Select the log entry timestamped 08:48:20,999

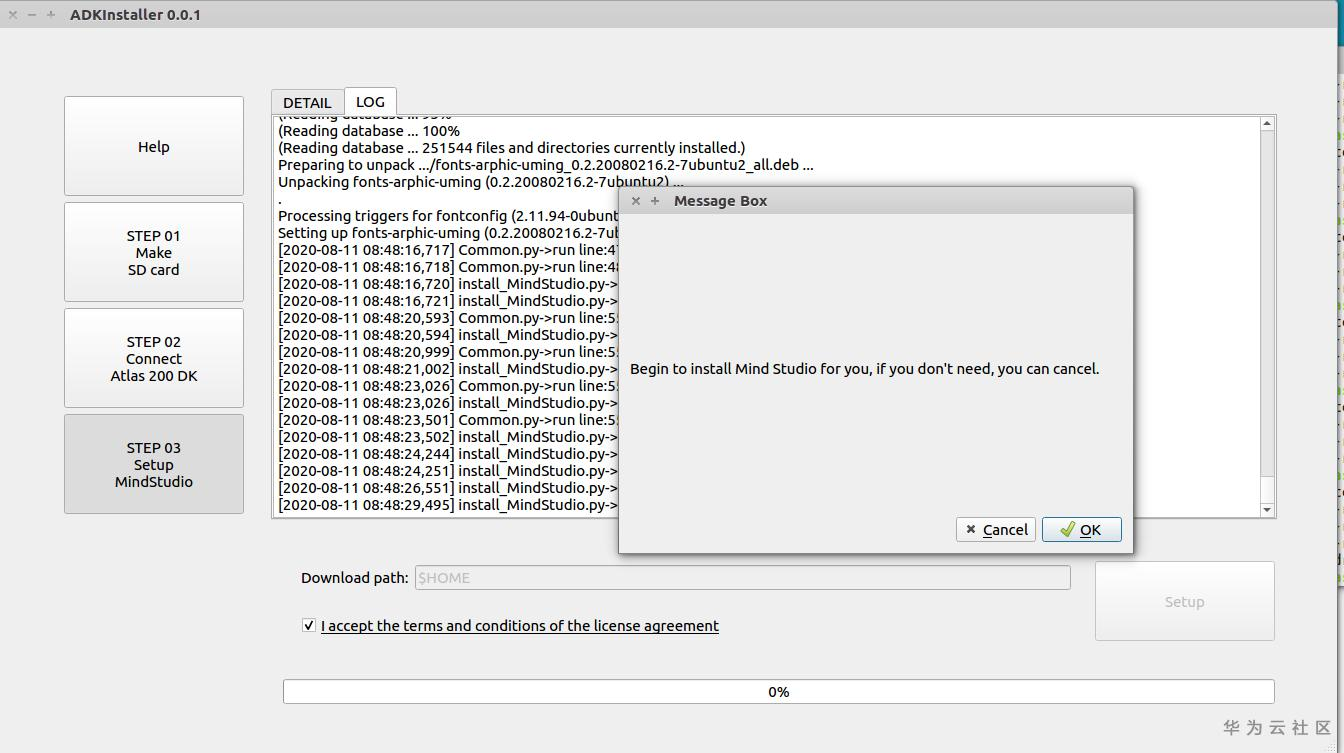click(448, 352)
